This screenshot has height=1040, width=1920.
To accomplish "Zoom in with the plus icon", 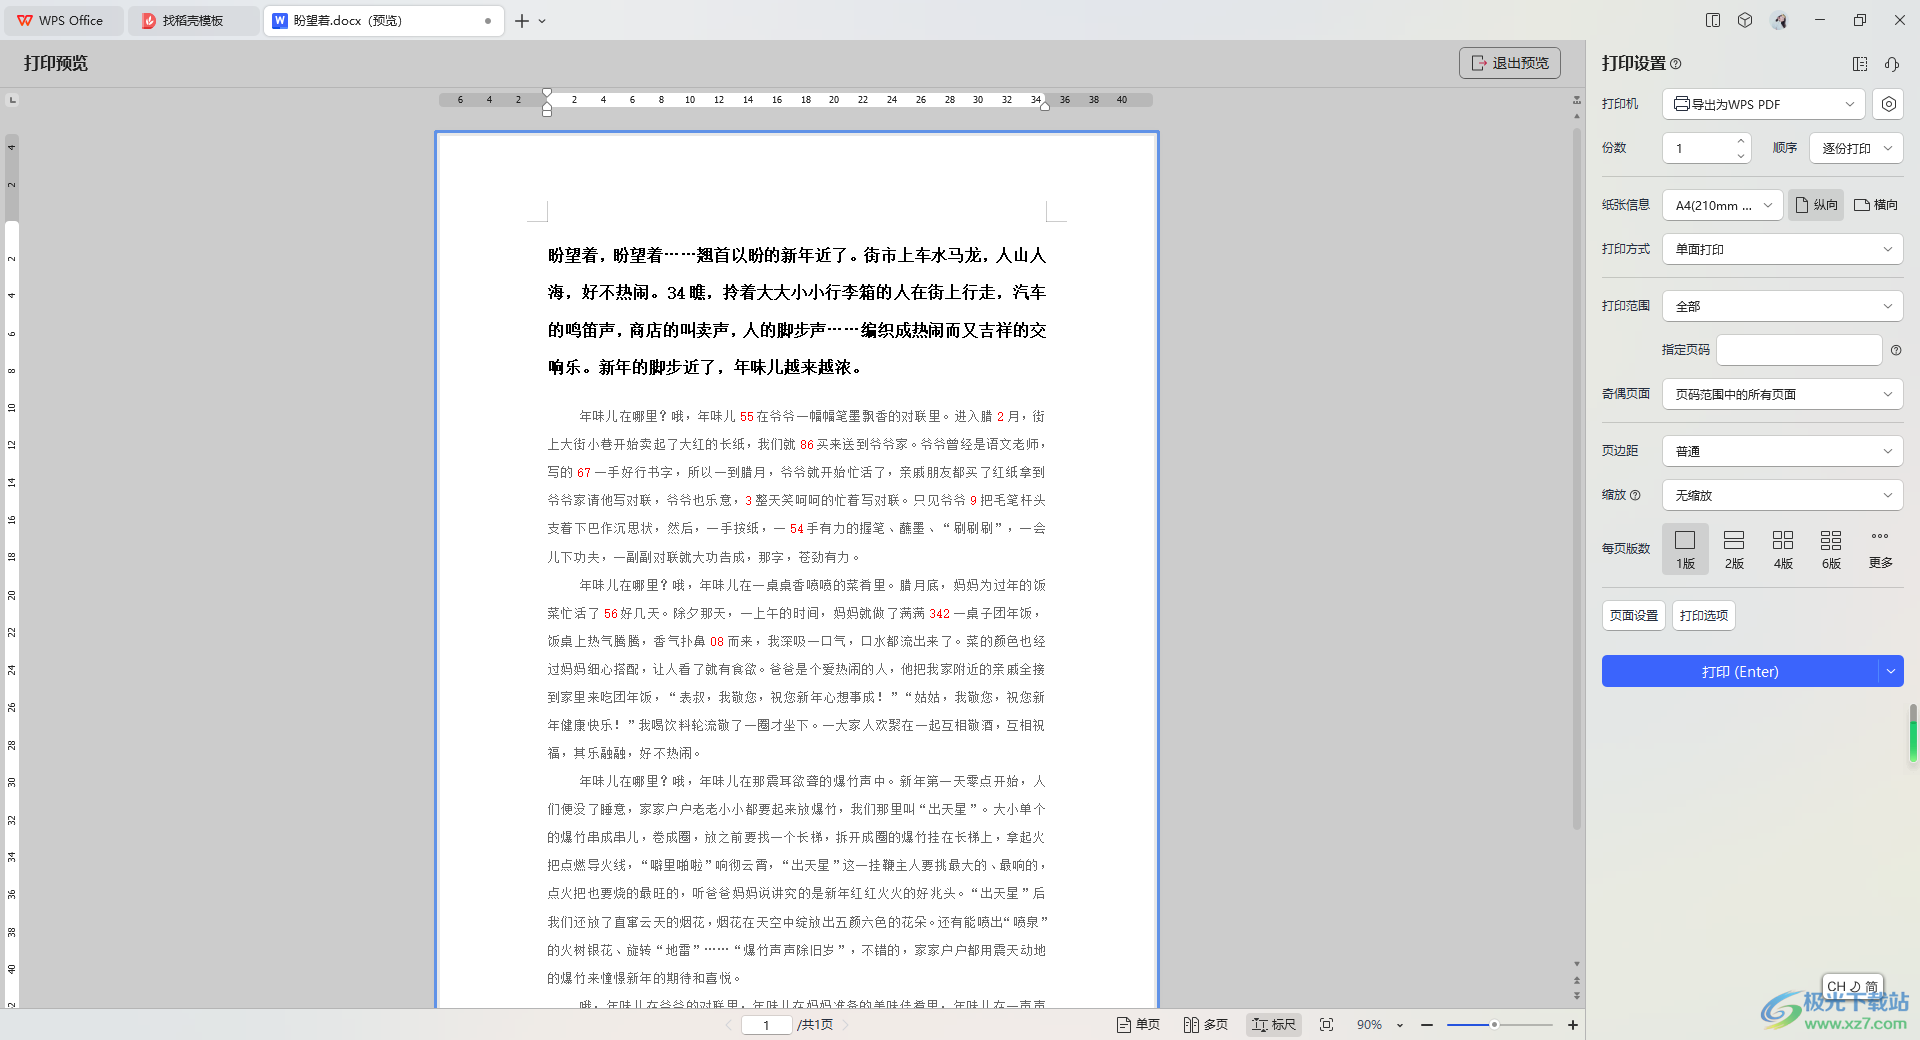I will click(x=1573, y=1024).
